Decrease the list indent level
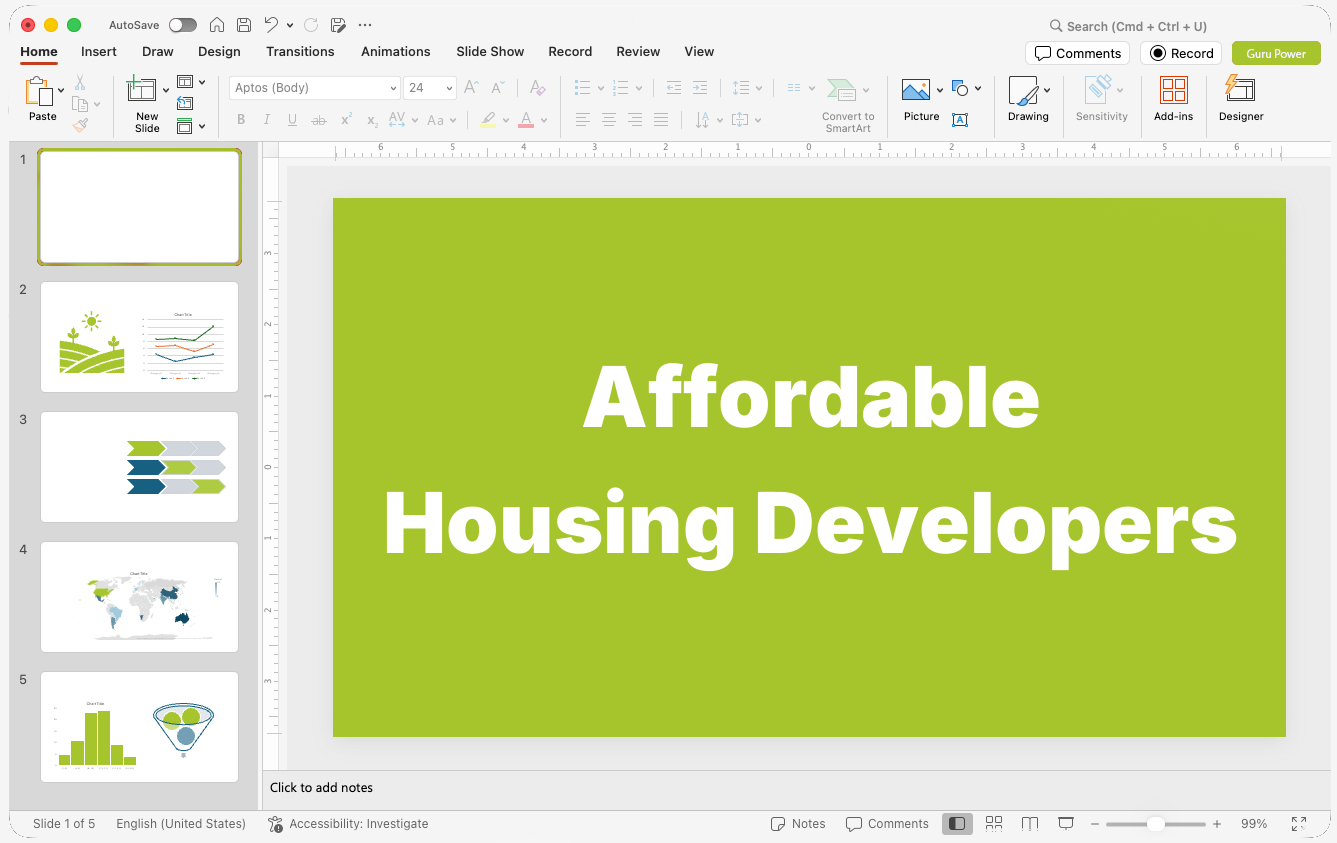 [x=674, y=88]
